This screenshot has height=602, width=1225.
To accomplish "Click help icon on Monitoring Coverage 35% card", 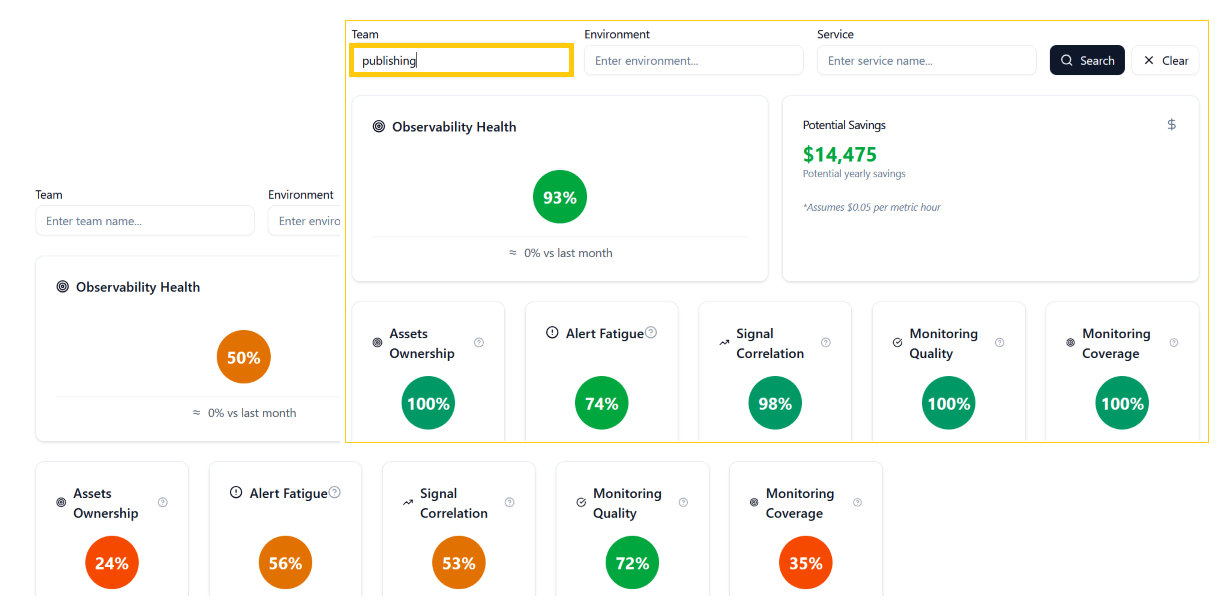I will point(858,503).
